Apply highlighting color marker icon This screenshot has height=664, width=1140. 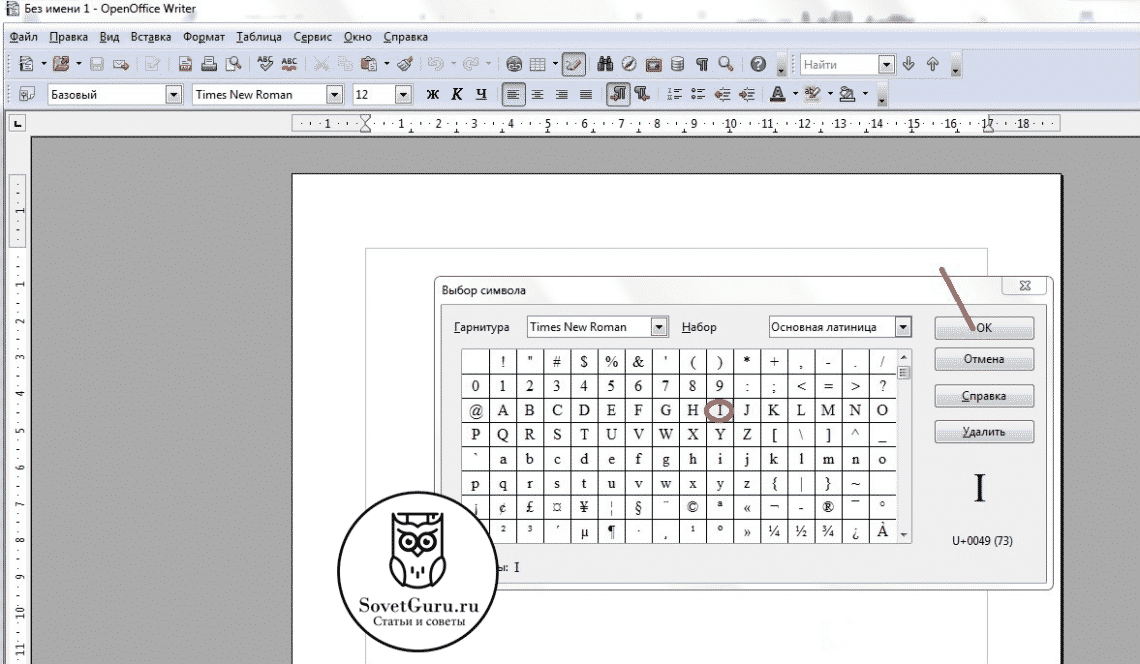pyautogui.click(x=812, y=95)
